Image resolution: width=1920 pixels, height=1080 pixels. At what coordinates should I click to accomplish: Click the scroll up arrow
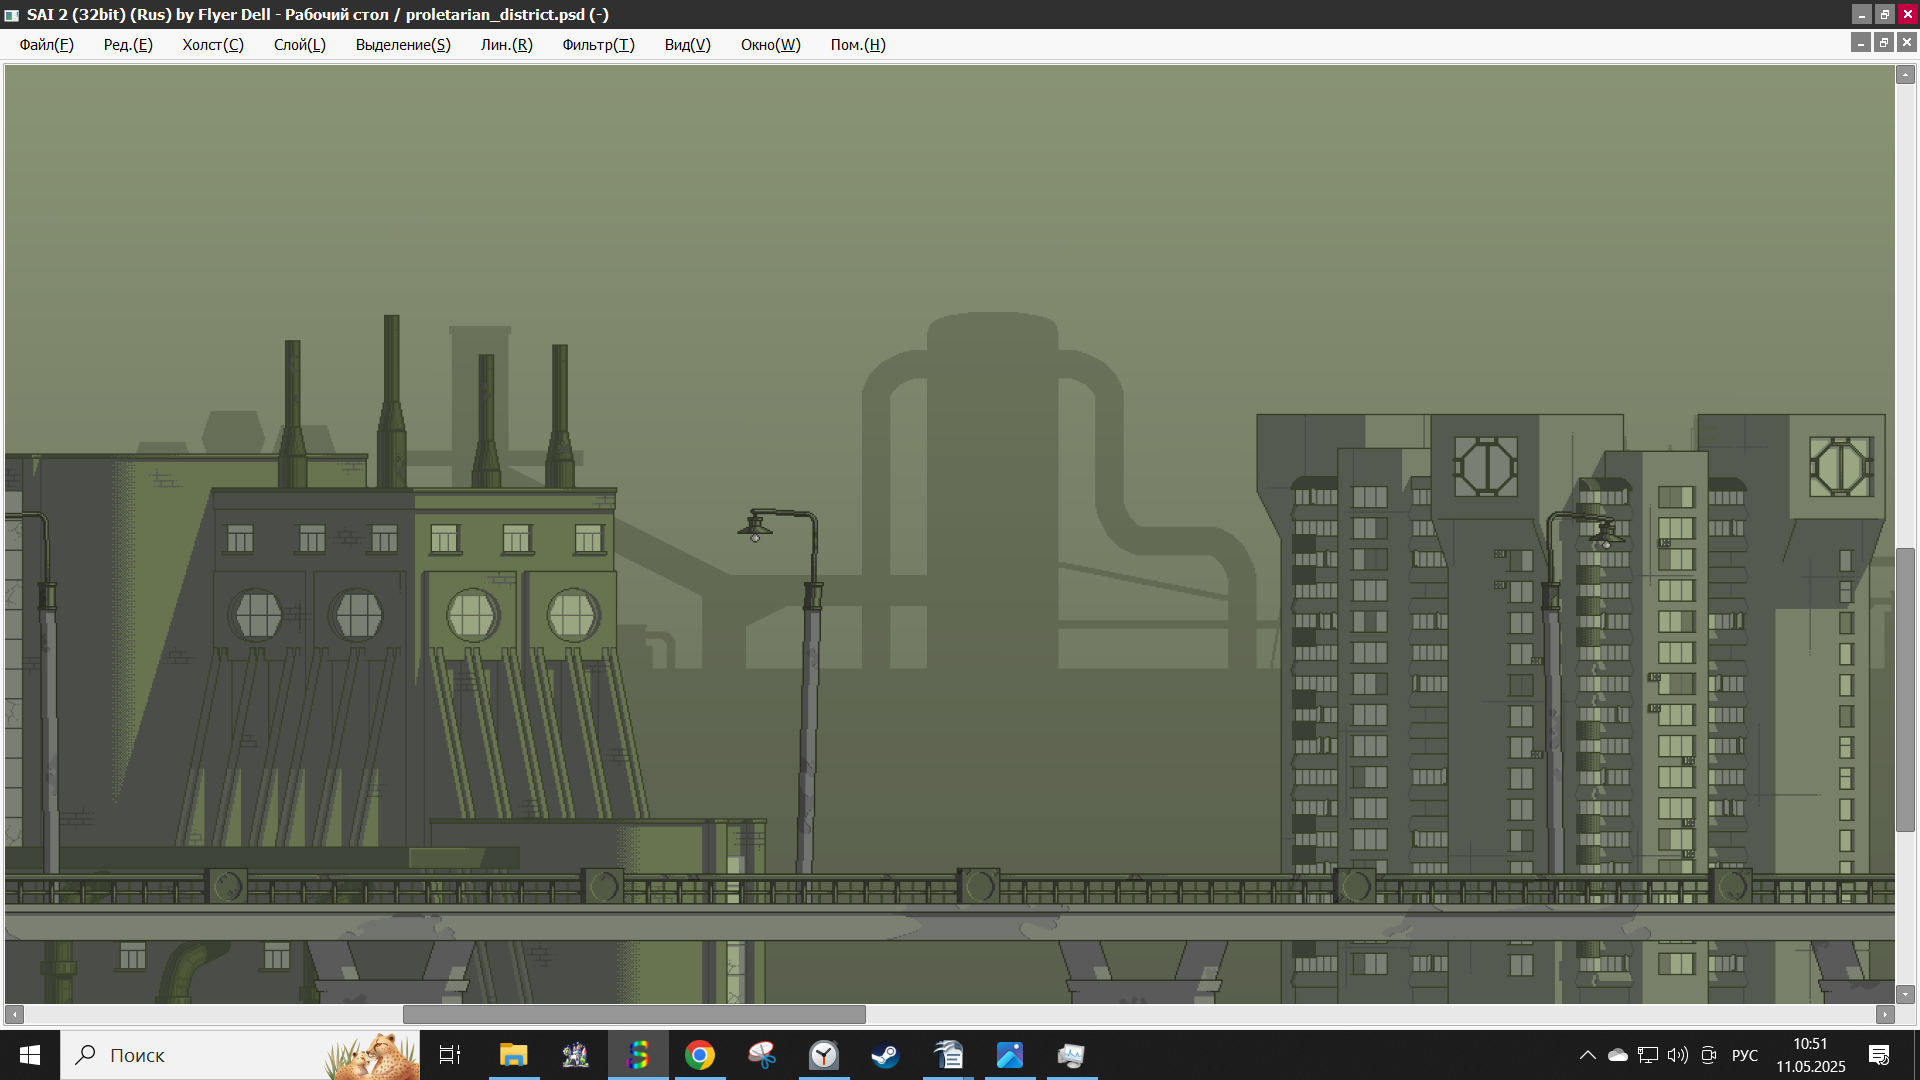tap(1905, 75)
